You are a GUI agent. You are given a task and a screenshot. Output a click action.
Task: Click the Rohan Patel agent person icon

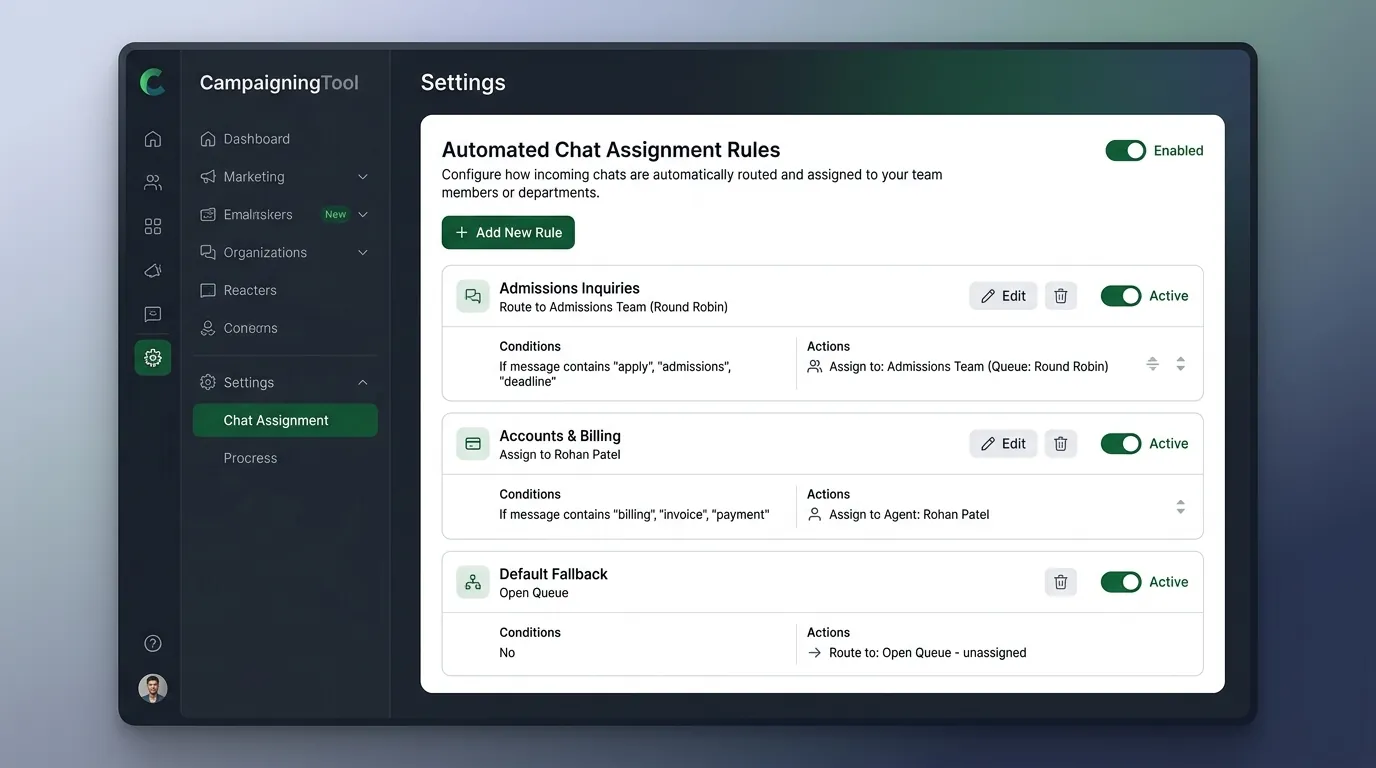click(x=815, y=515)
